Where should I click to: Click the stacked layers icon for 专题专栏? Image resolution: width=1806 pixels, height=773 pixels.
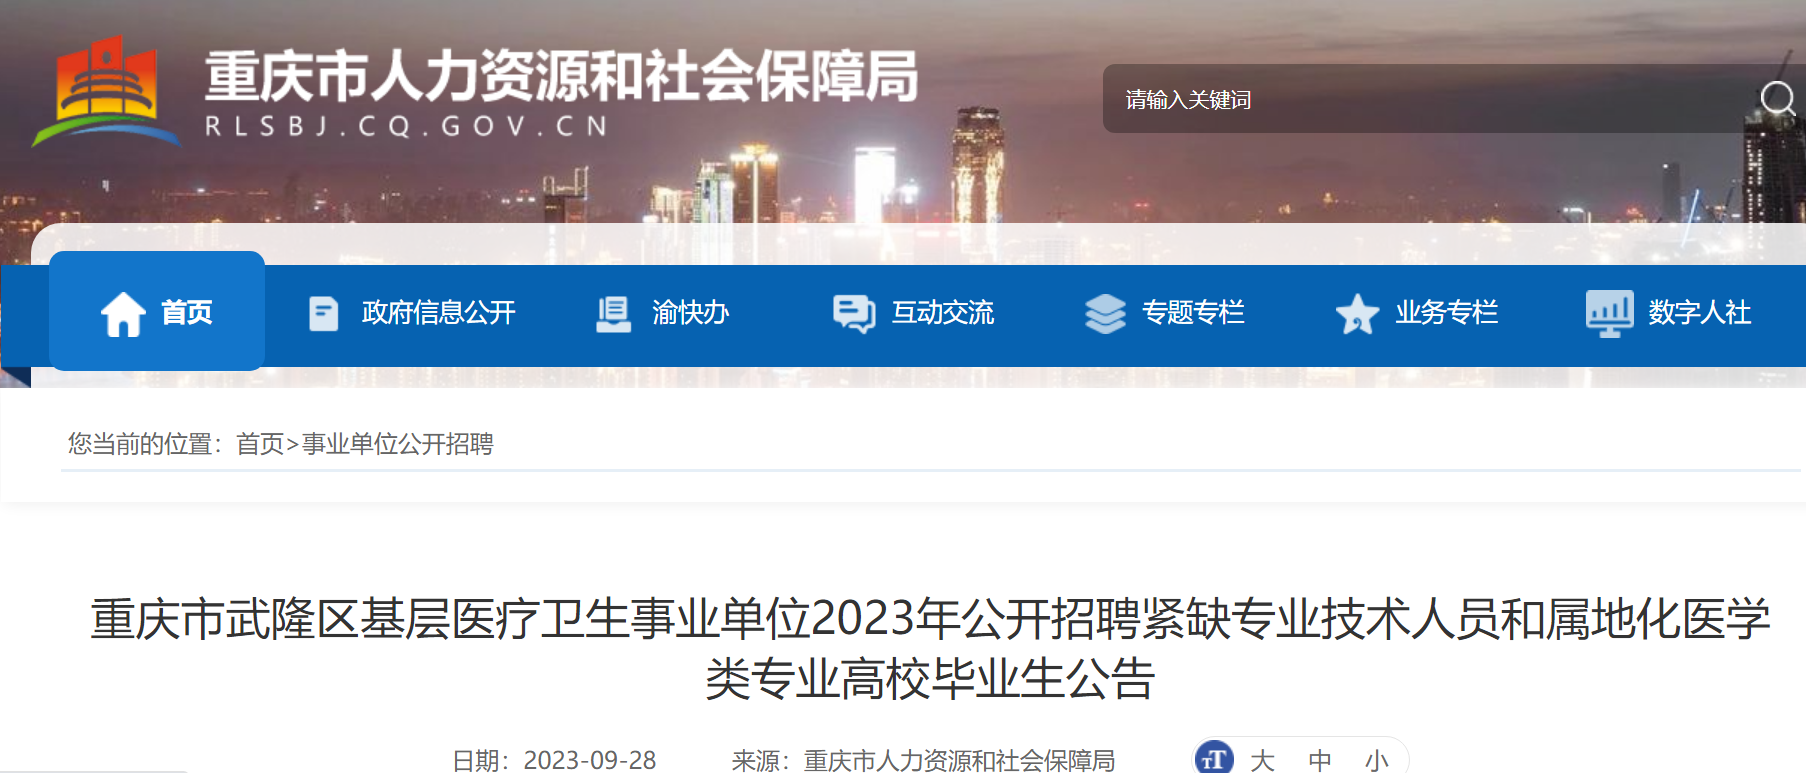click(x=1105, y=314)
